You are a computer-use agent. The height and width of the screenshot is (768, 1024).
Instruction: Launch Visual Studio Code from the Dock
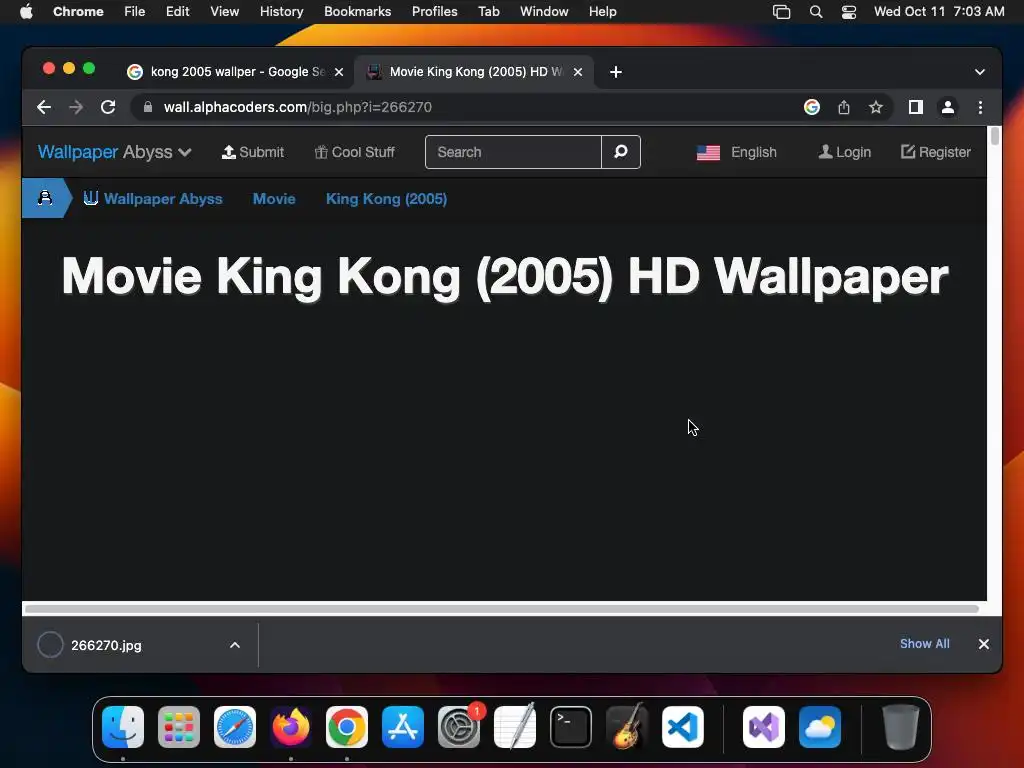(x=683, y=727)
